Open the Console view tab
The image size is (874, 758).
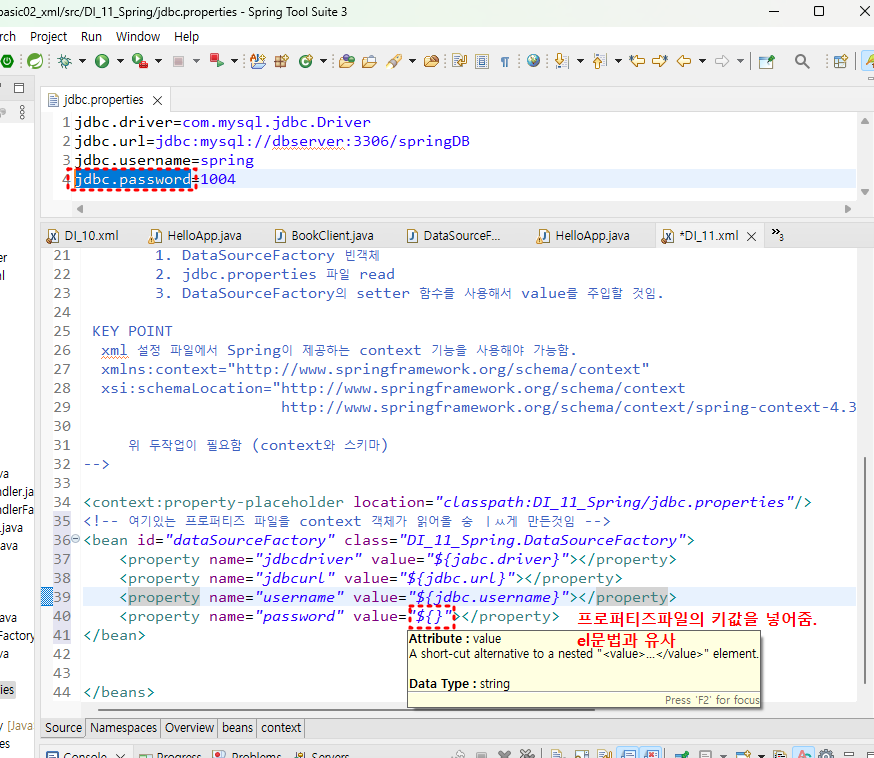pyautogui.click(x=85, y=754)
